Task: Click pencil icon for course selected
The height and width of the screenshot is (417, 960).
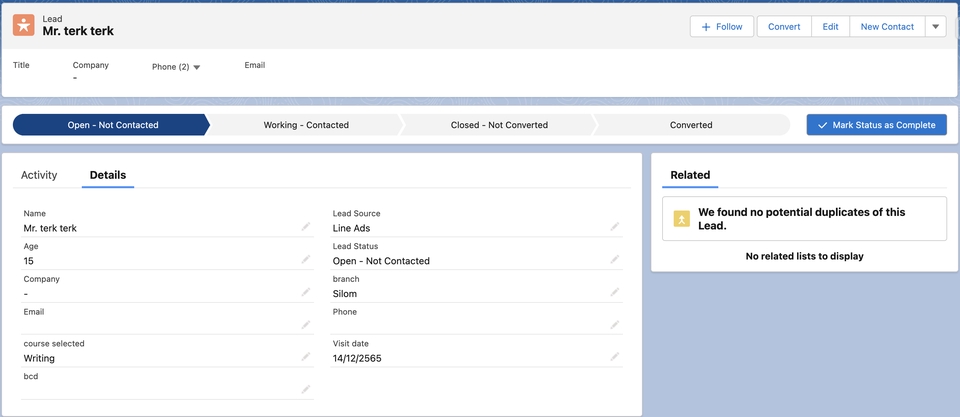Action: click(306, 357)
